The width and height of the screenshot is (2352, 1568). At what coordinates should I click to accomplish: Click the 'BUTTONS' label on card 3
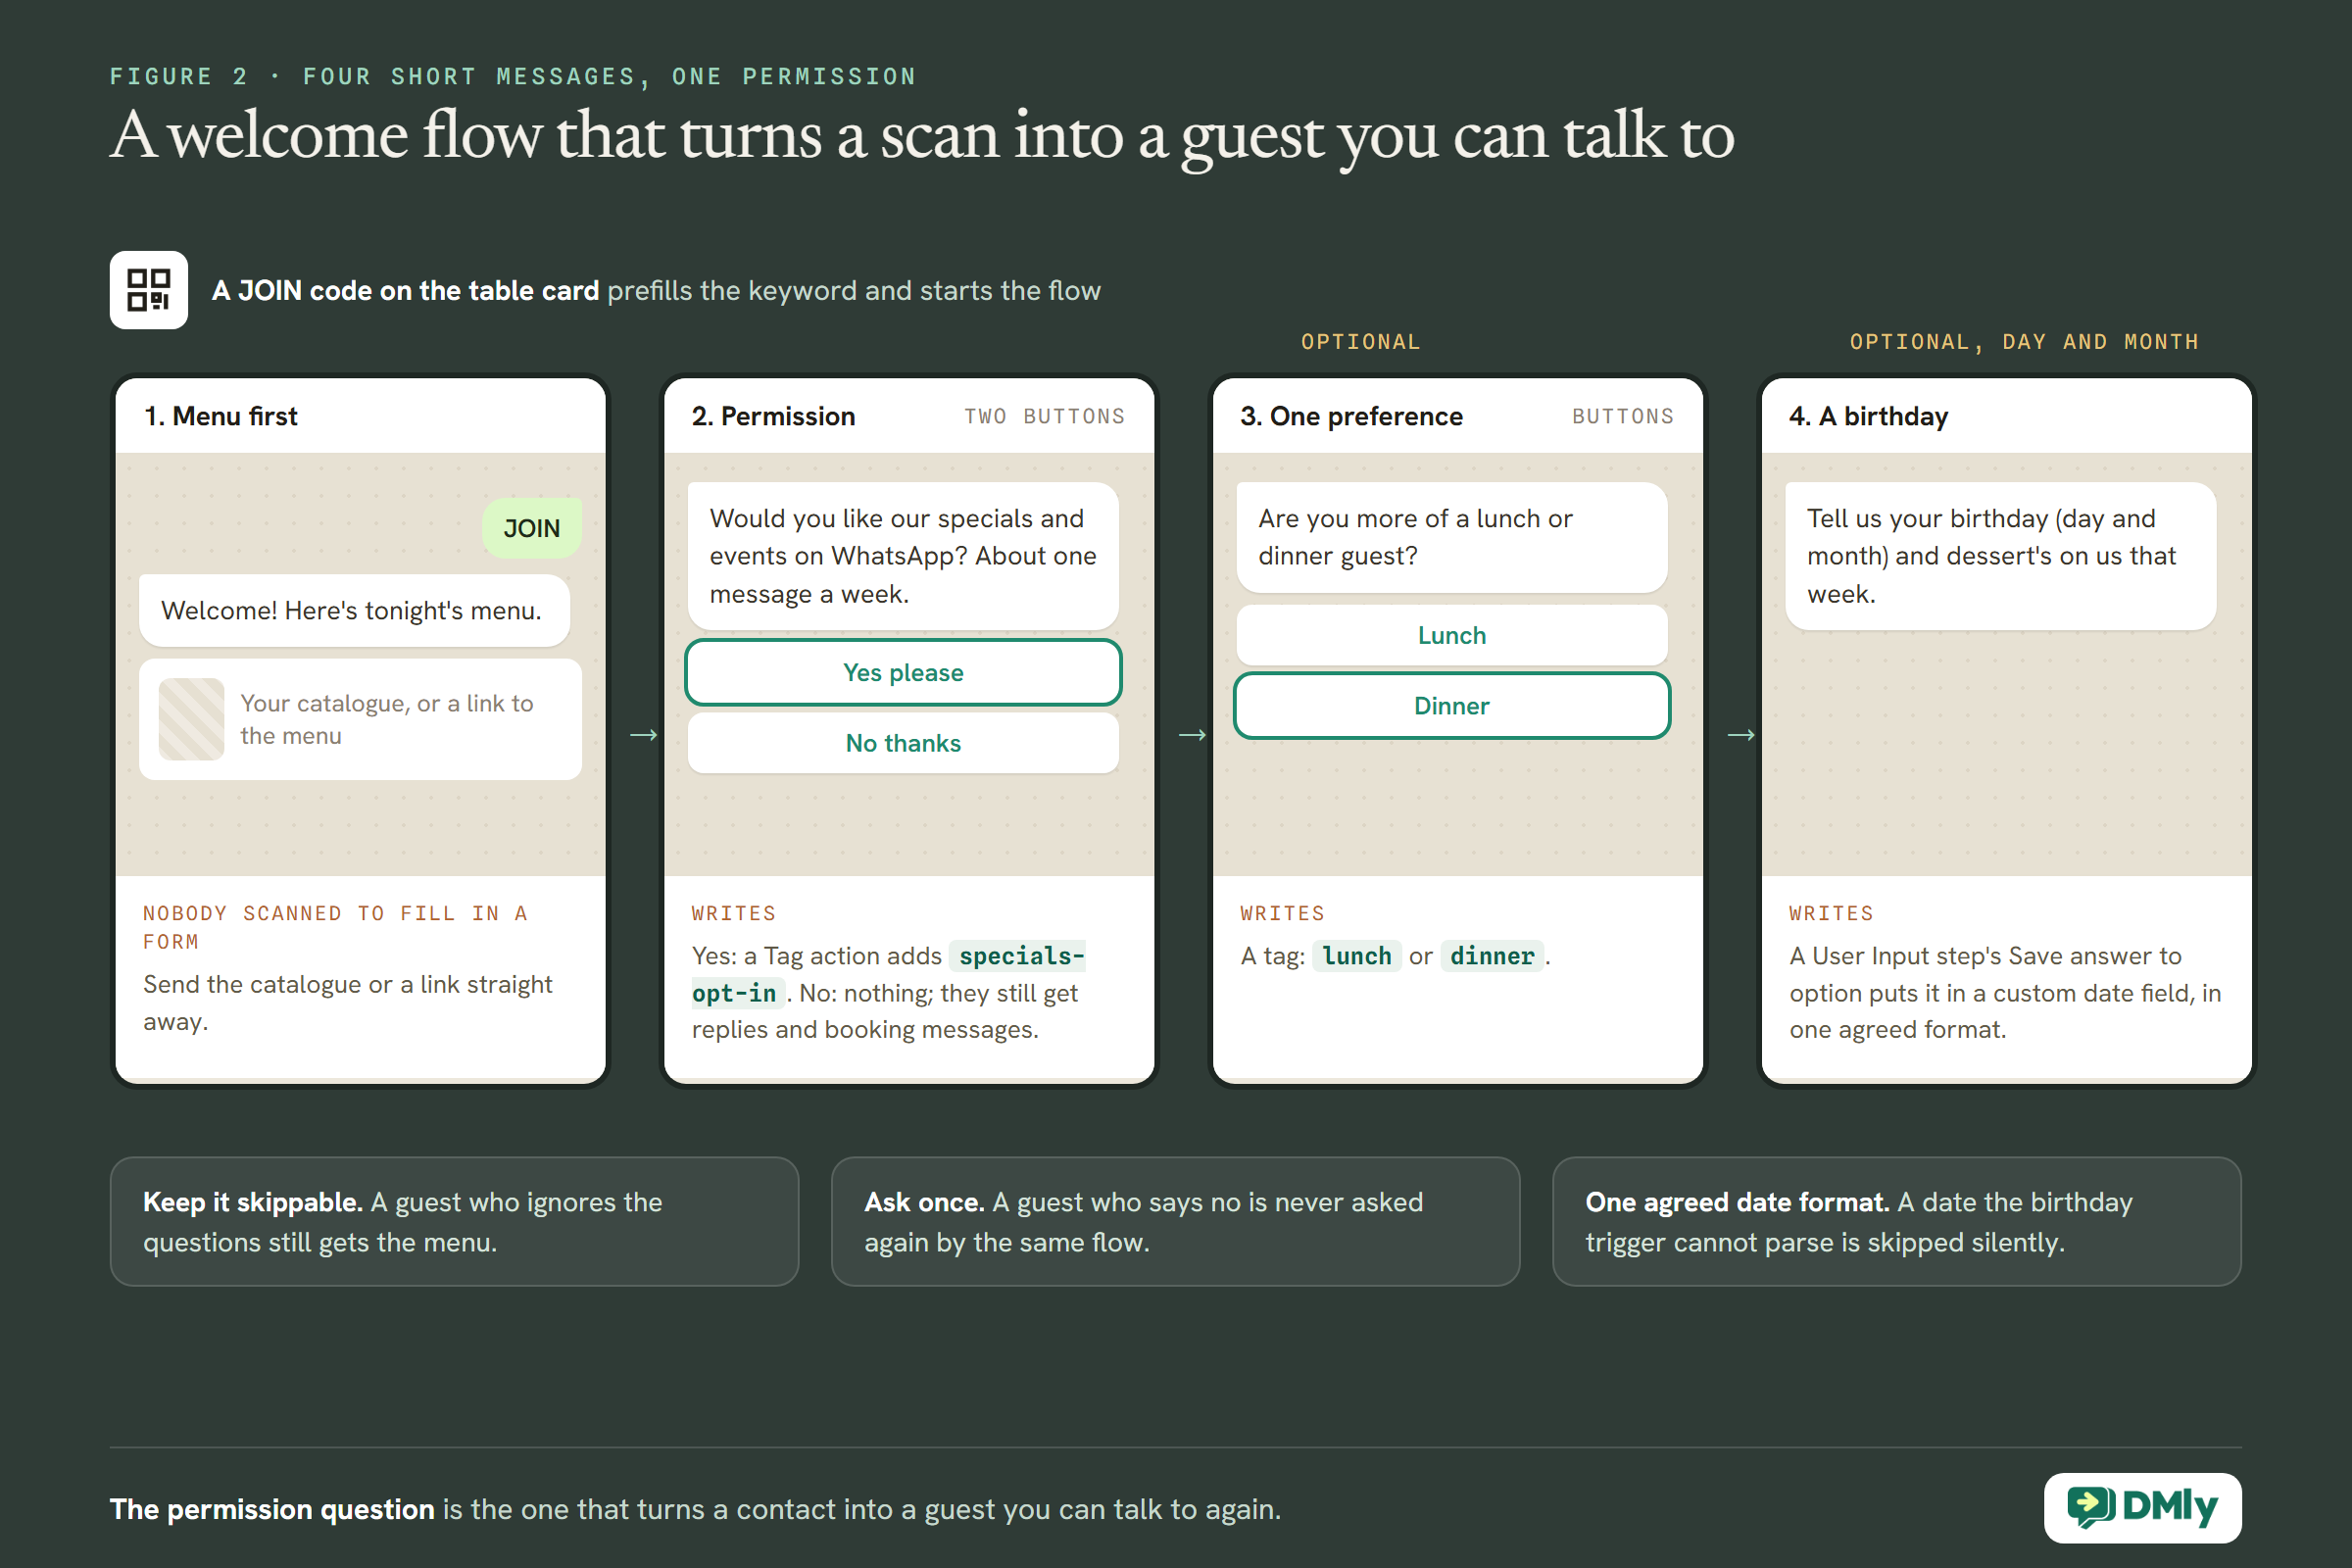click(1622, 416)
